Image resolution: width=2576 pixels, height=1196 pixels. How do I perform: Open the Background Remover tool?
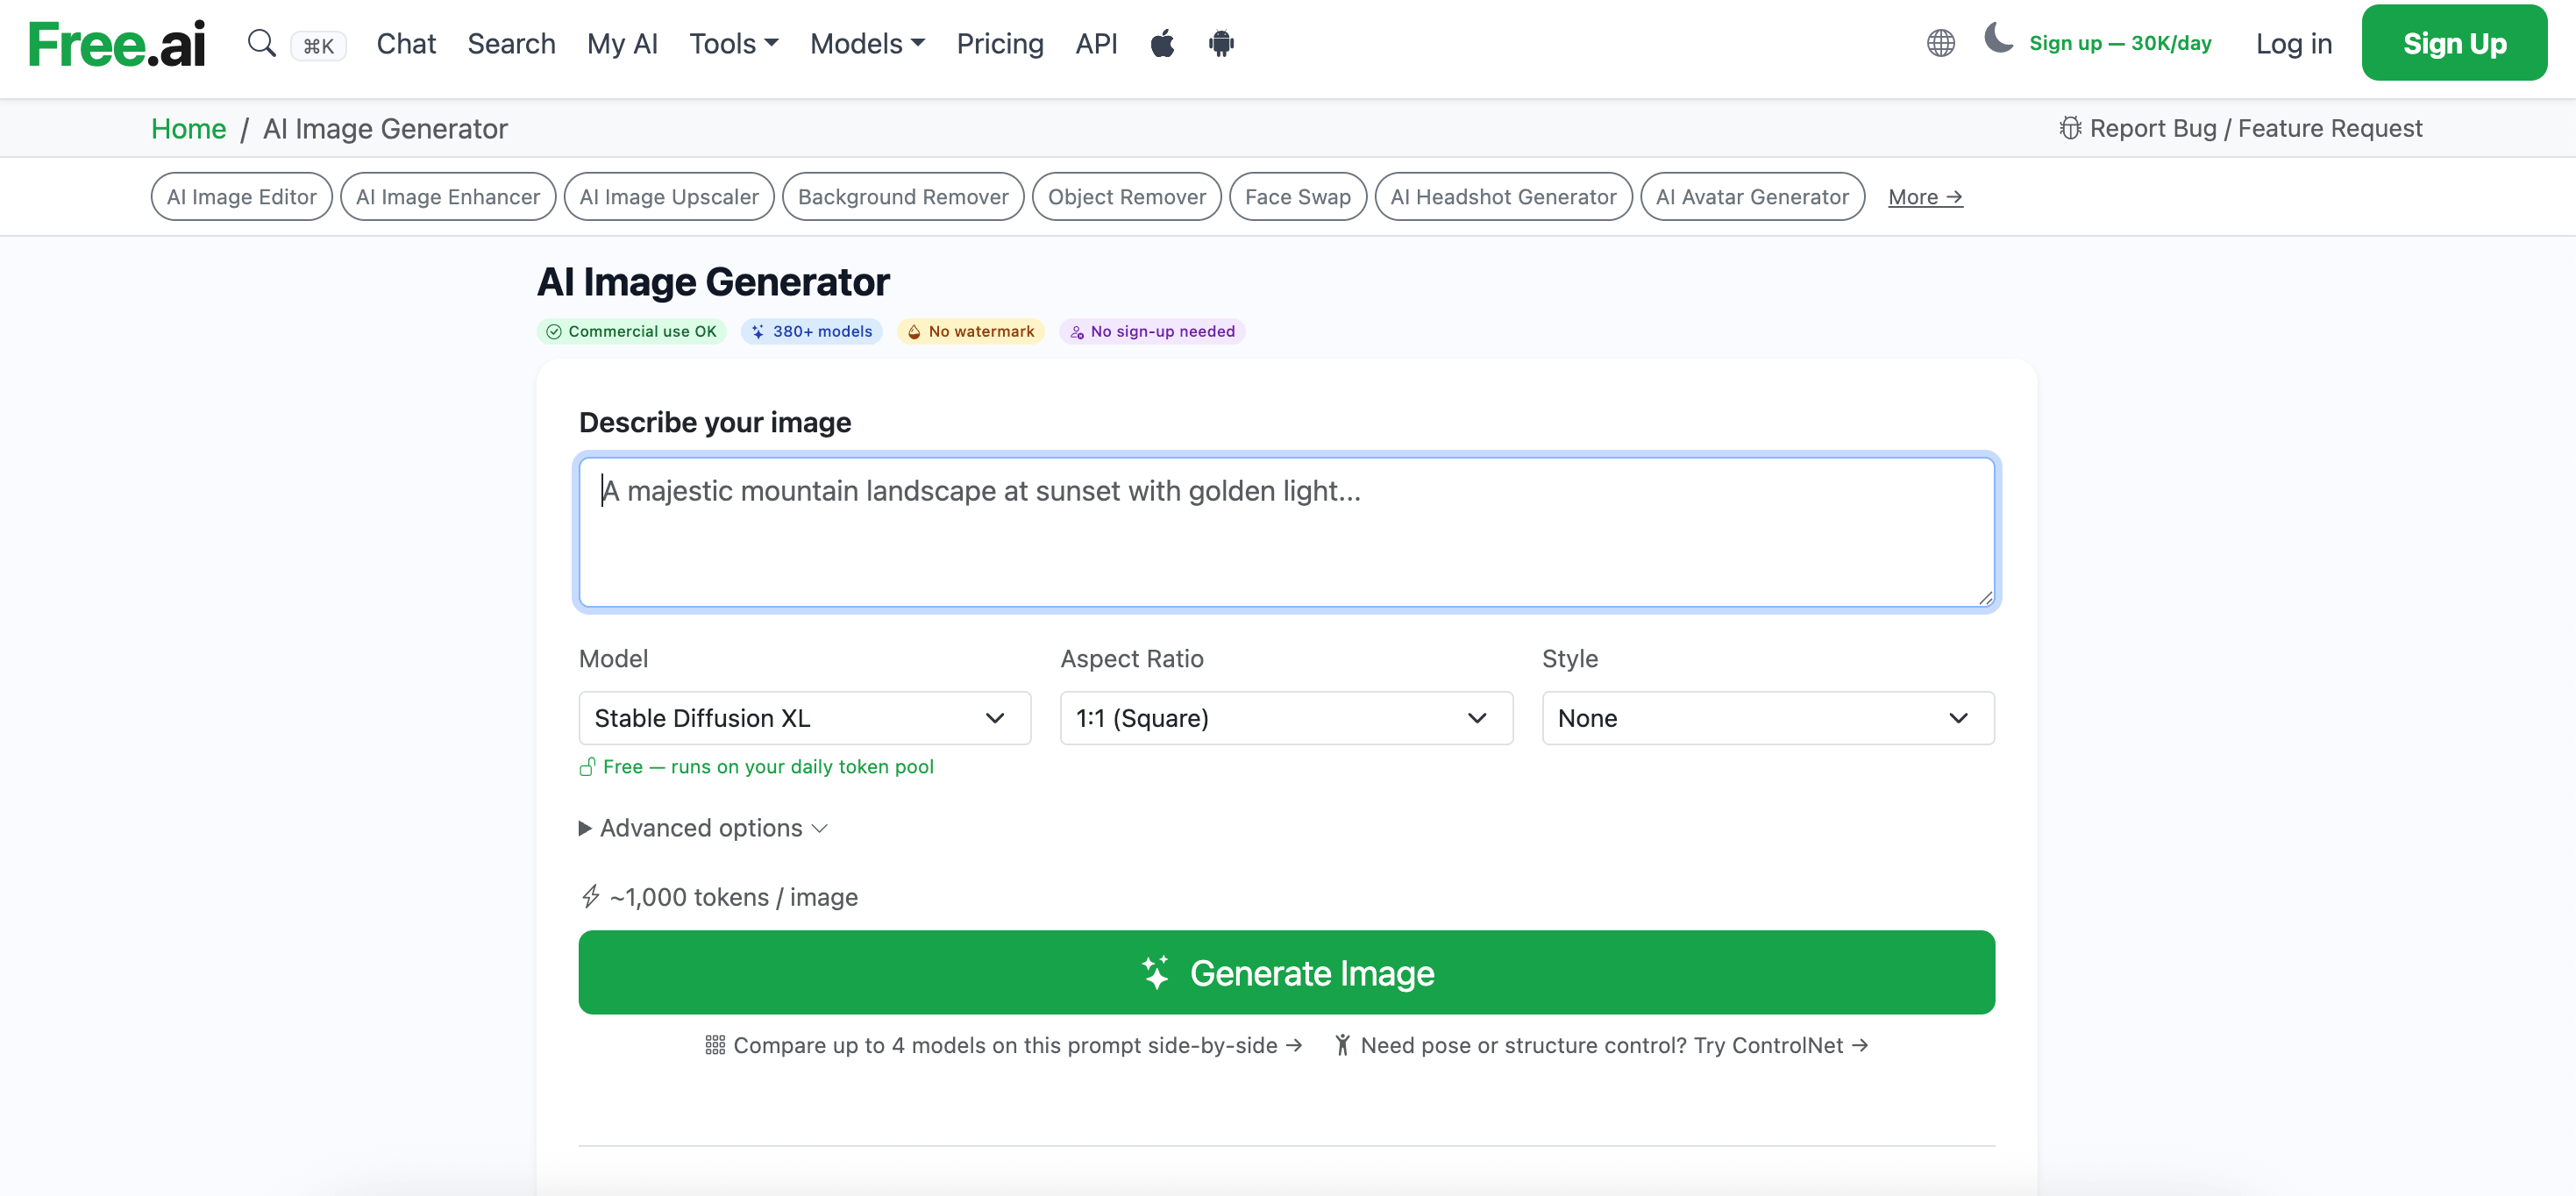(x=903, y=196)
